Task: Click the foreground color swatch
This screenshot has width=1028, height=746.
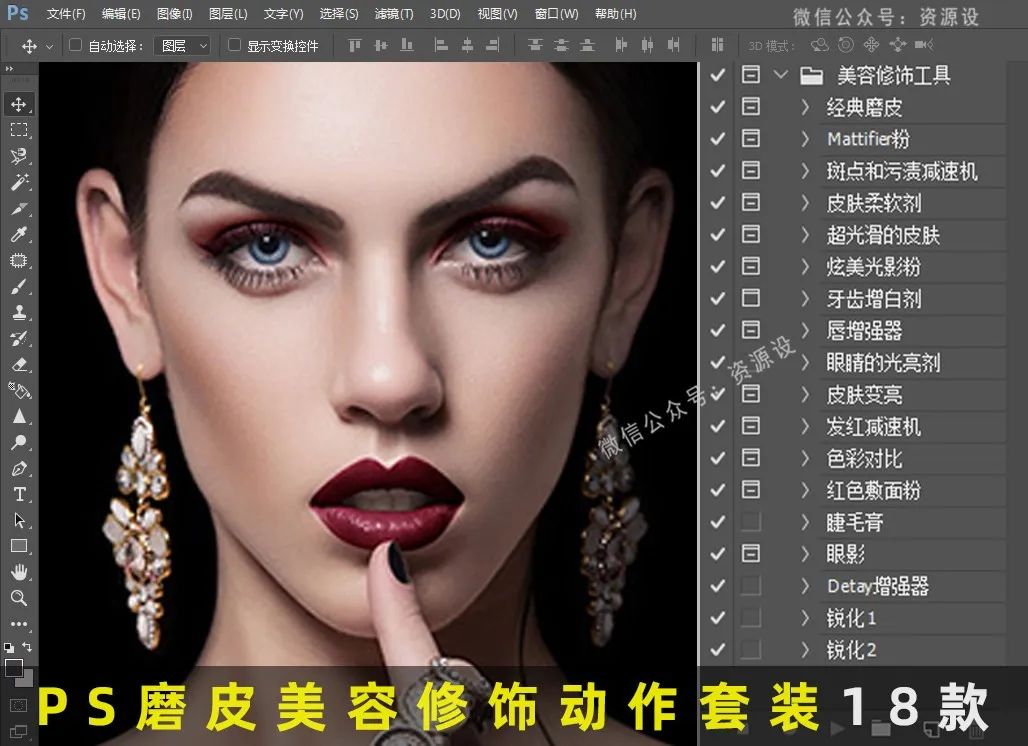Action: tap(13, 666)
